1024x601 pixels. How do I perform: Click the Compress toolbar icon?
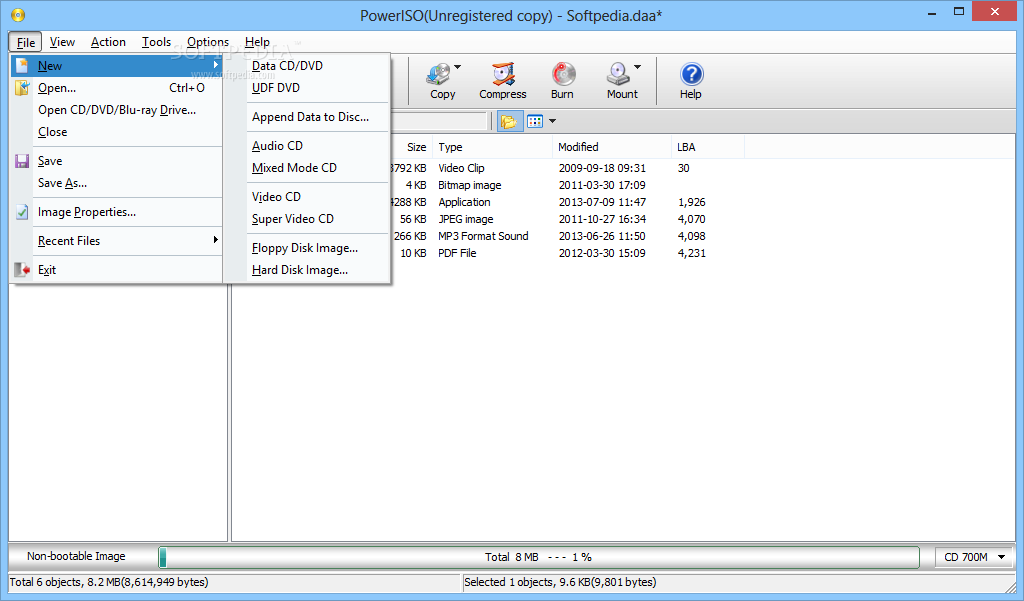pyautogui.click(x=503, y=74)
